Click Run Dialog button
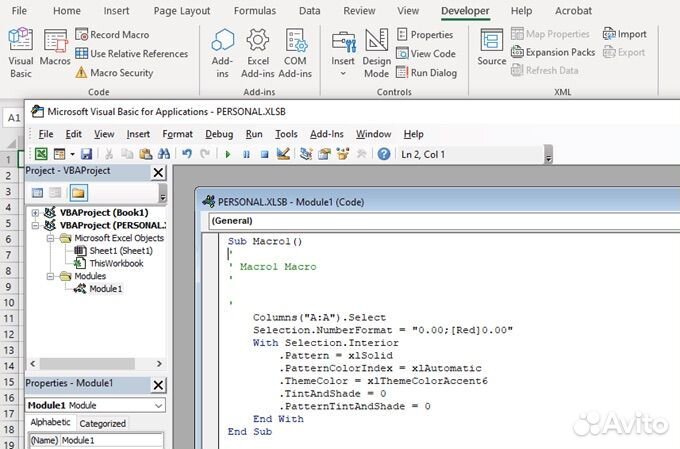 point(427,72)
